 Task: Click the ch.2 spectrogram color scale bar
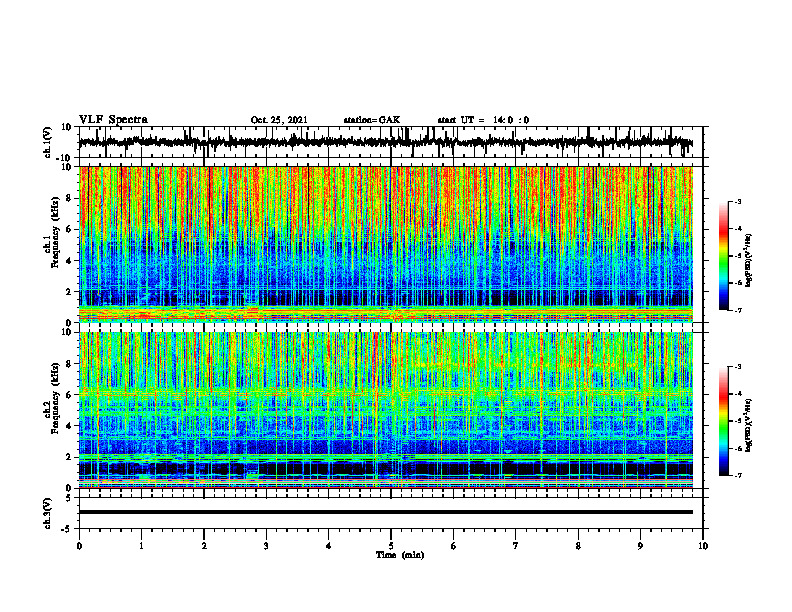tap(723, 421)
